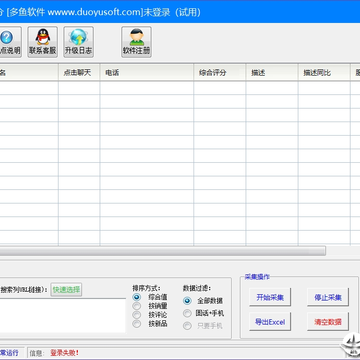Select the 按销量 sort option
The width and height of the screenshot is (360, 360).
point(137,306)
